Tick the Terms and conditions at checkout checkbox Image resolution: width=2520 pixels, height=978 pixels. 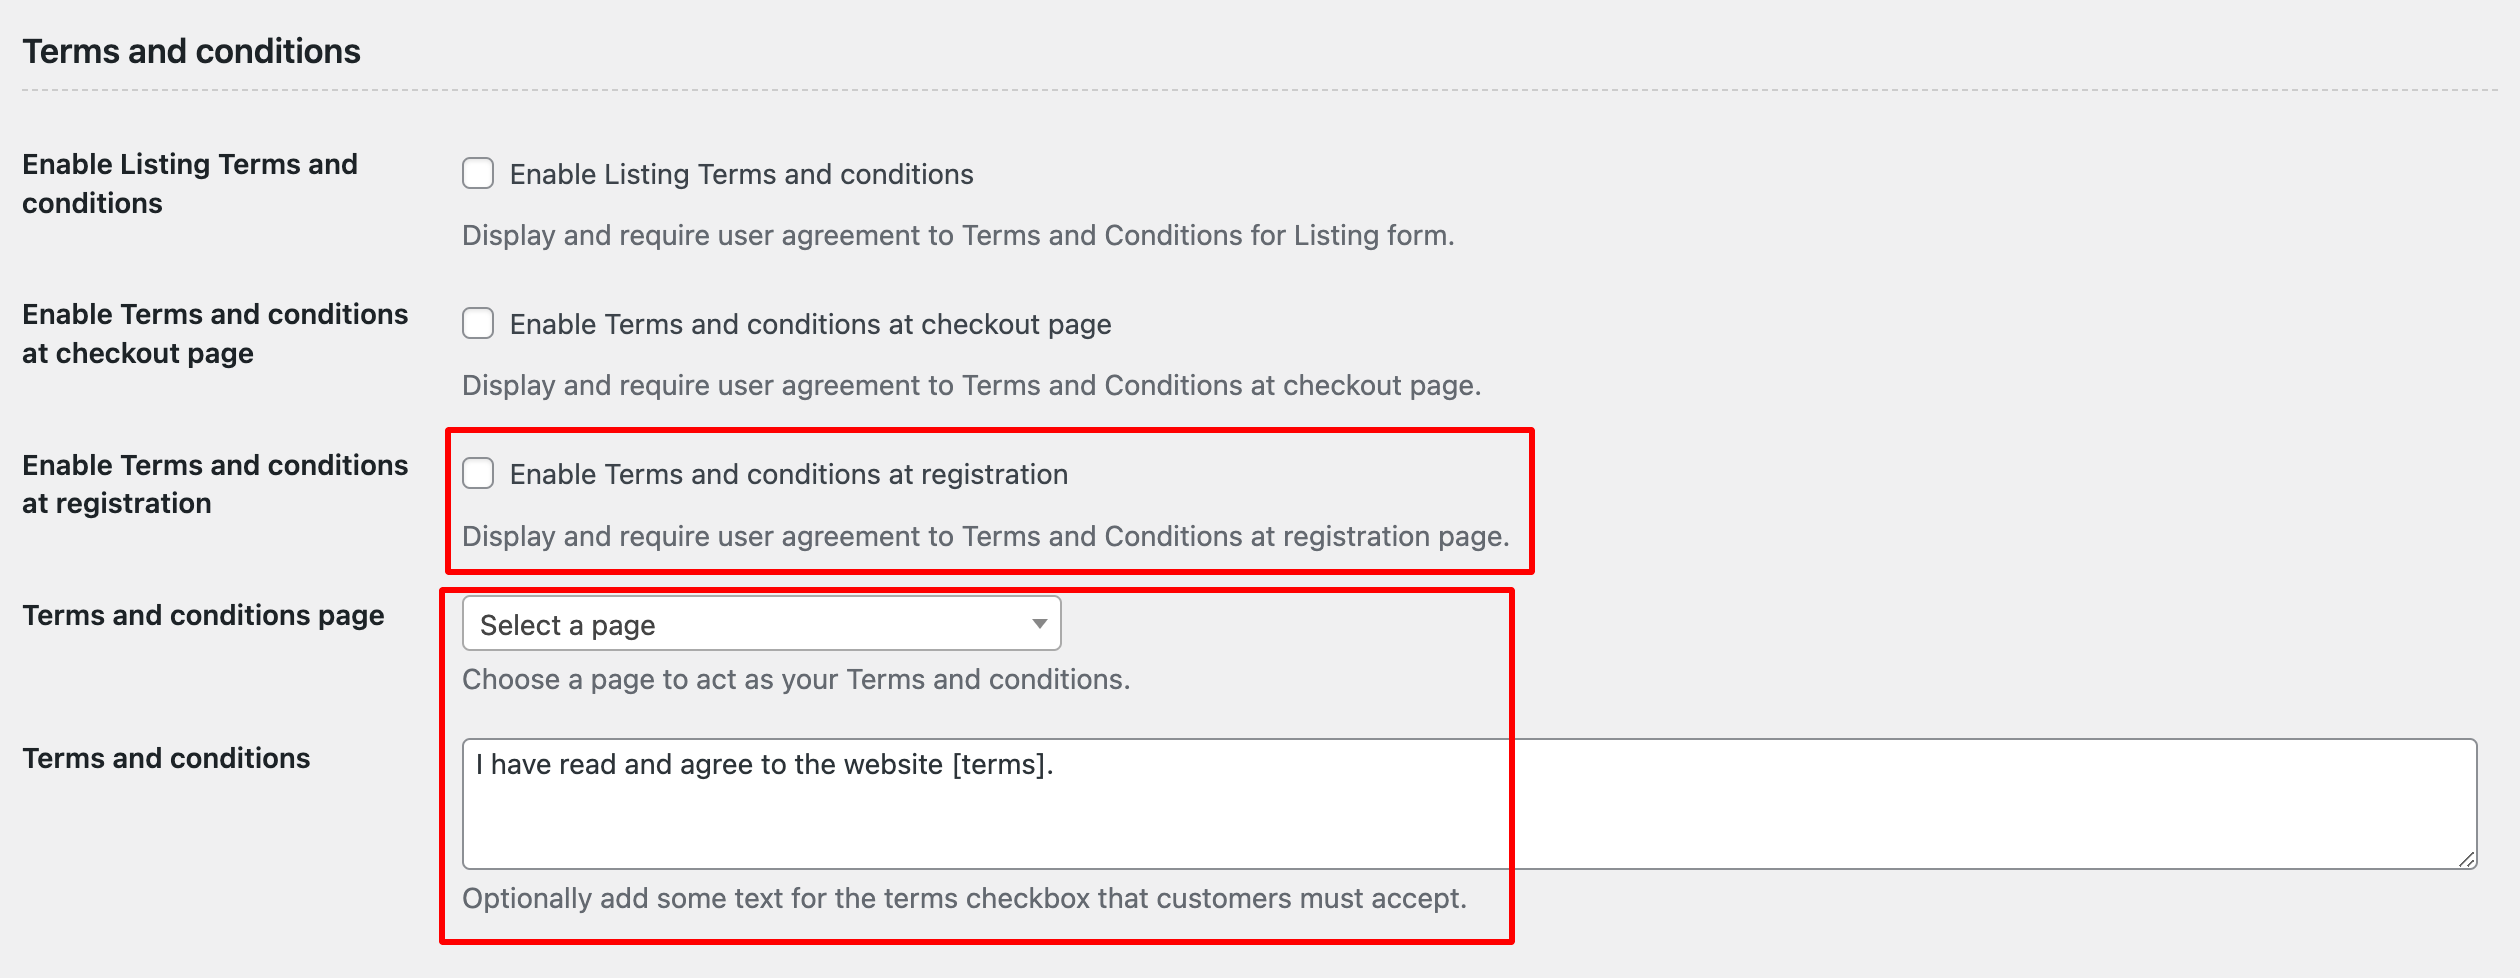point(478,323)
